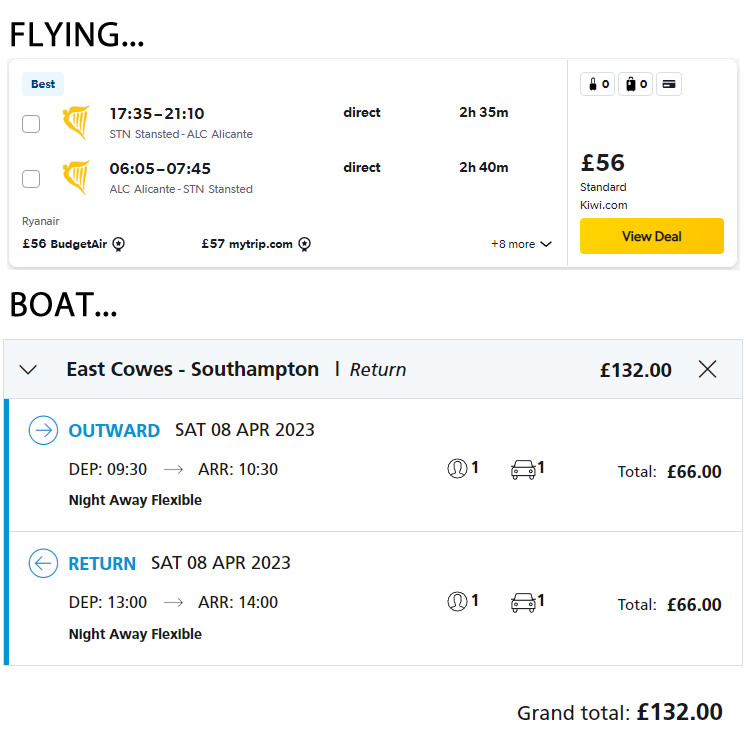Collapse the East Cowes - Southampton booking
Screen dimensions: 747x750
[28, 370]
